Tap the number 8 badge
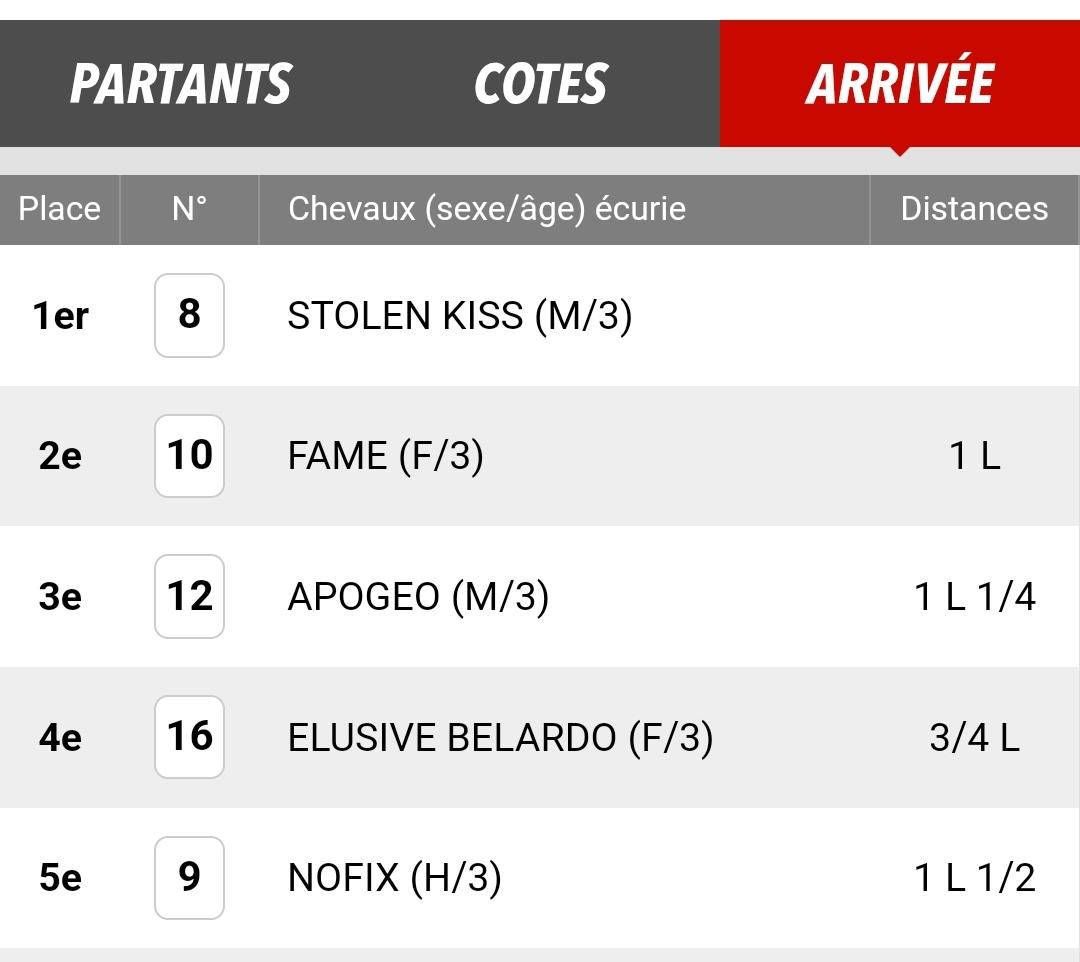1080x962 pixels. click(189, 315)
